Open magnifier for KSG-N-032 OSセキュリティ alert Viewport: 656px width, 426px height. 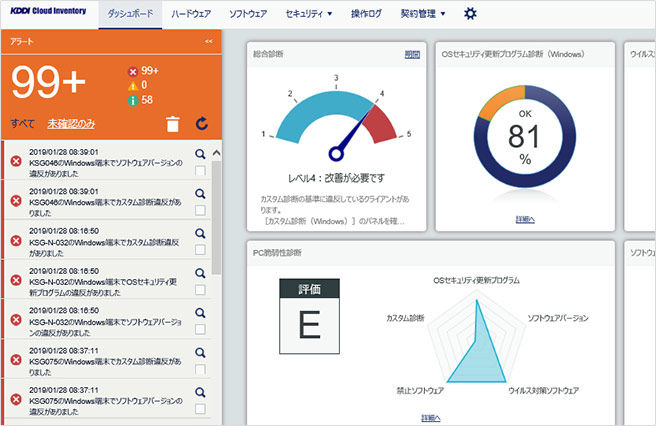200,273
